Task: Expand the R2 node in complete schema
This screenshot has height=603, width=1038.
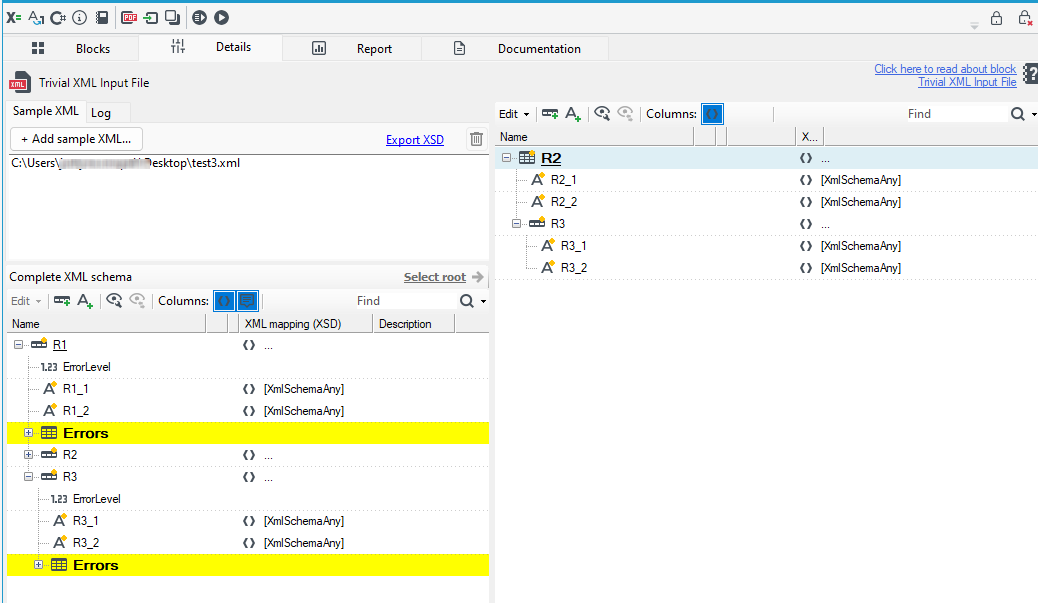Action: coord(28,455)
